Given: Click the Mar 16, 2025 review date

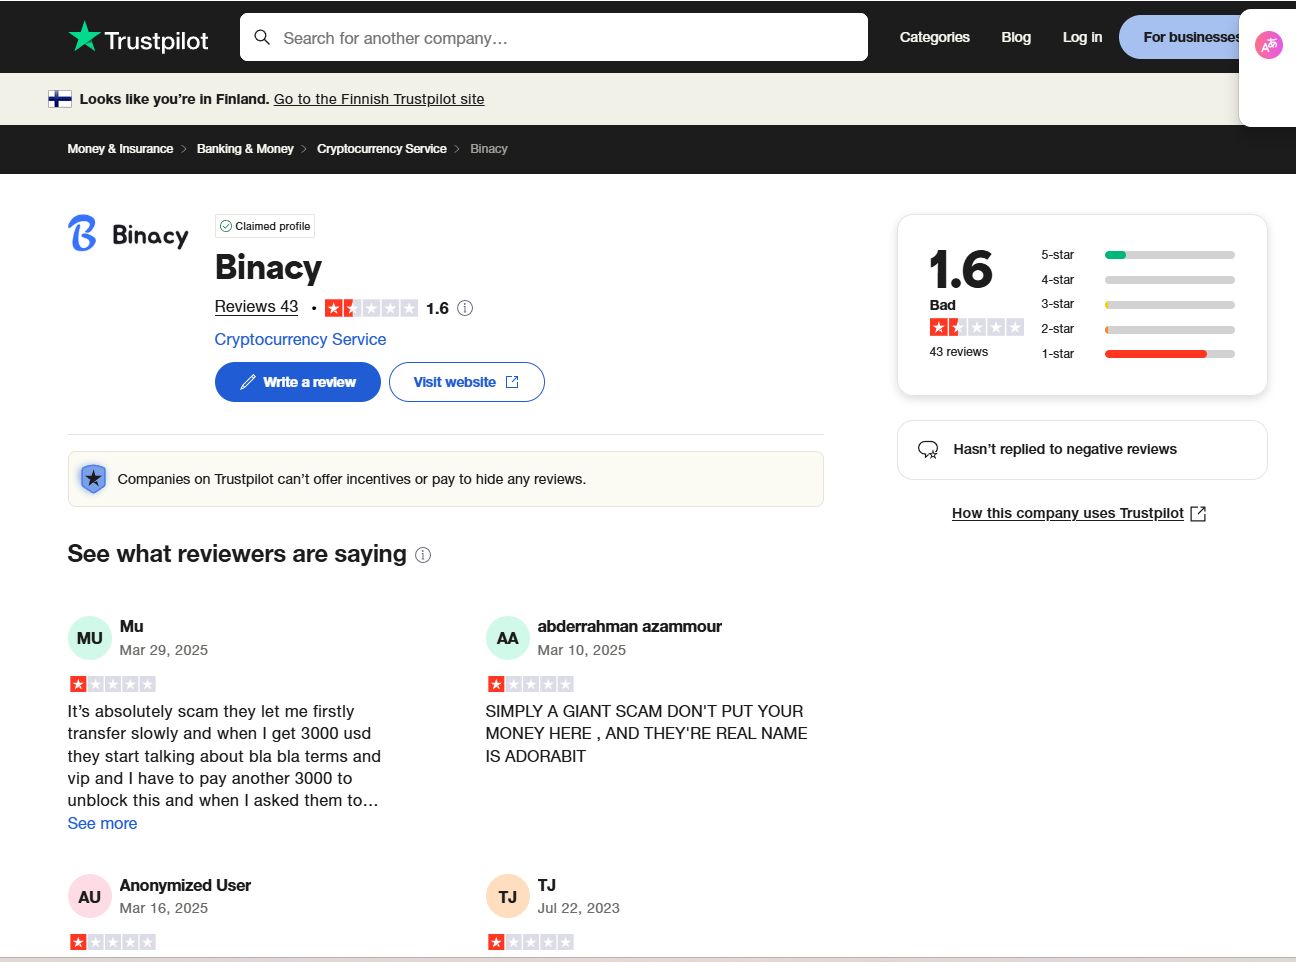Looking at the screenshot, I should point(164,908).
